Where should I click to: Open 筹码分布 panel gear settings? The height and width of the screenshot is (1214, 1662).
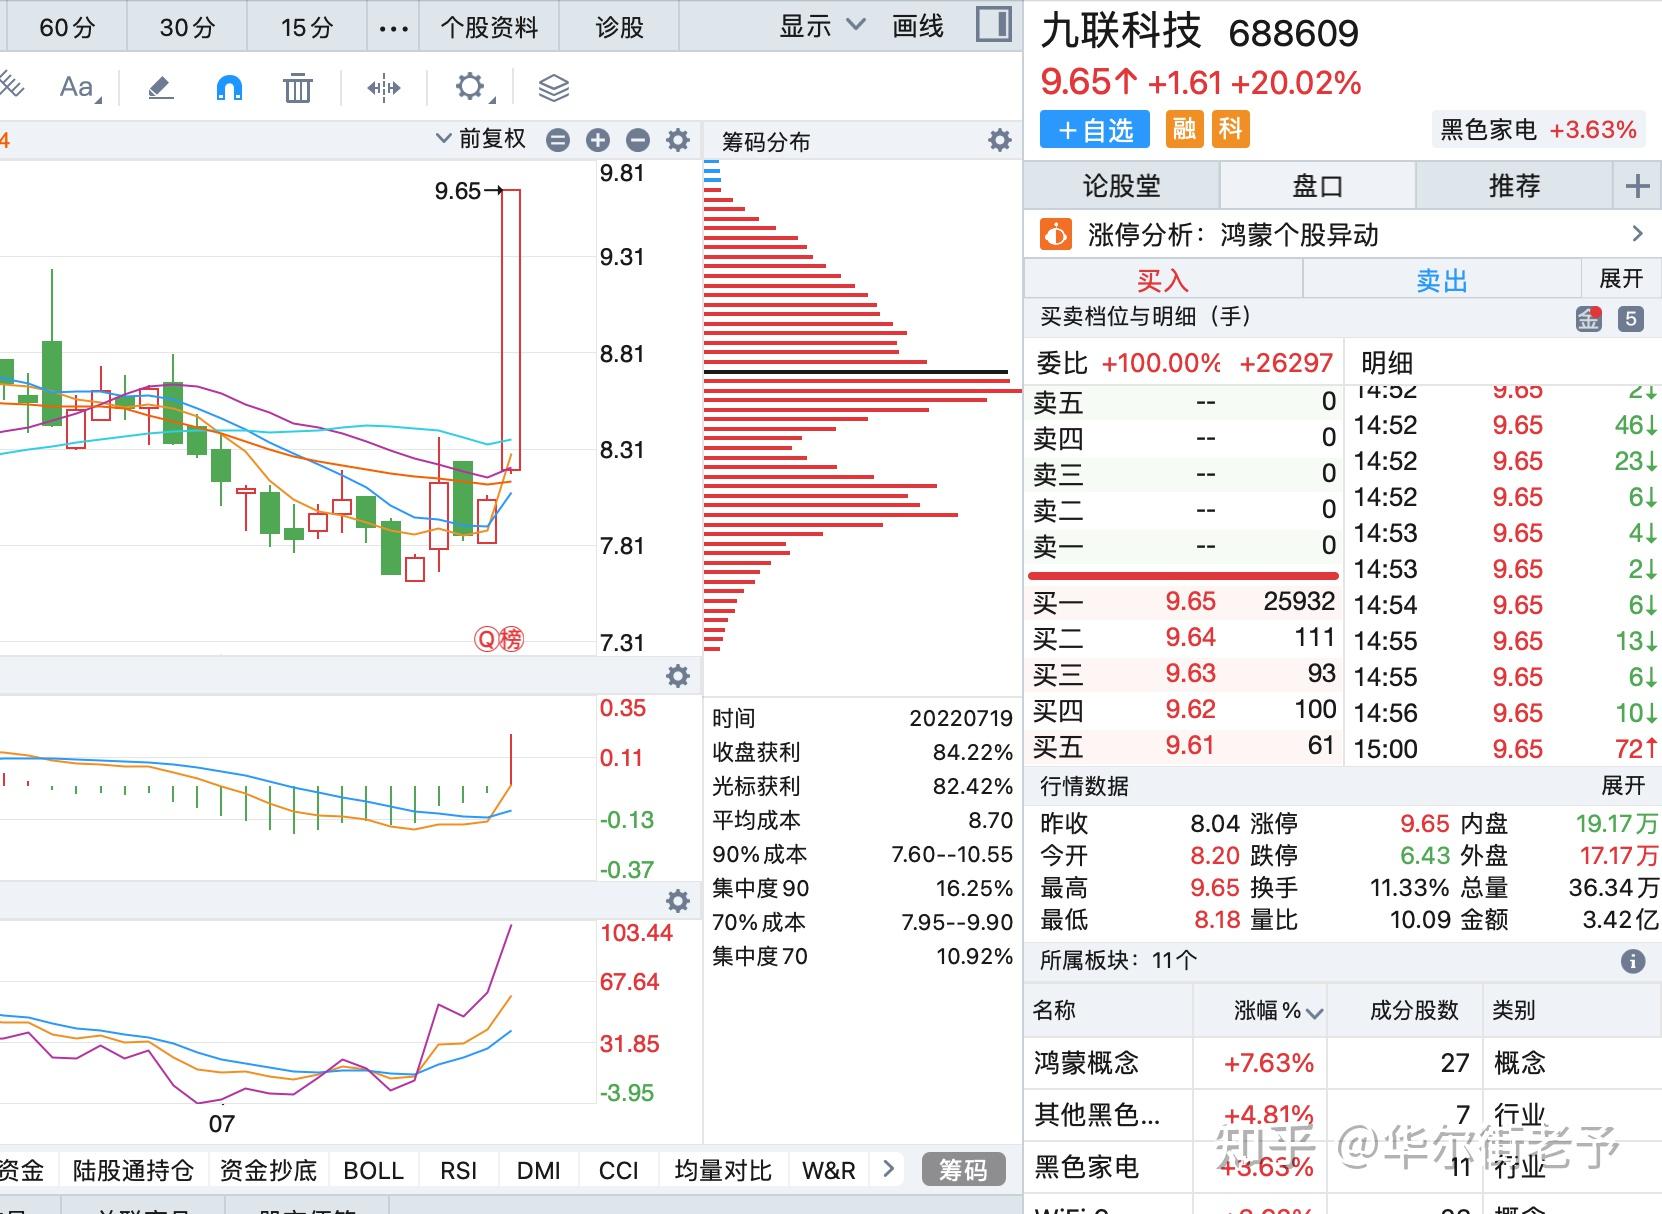coord(1000,140)
